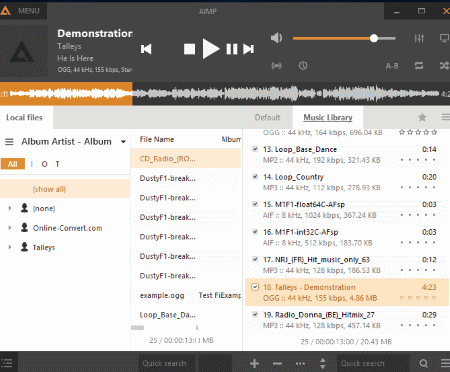450x372 pixels.
Task: Toggle panel list icon in bottom-left bar
Action: point(7,363)
